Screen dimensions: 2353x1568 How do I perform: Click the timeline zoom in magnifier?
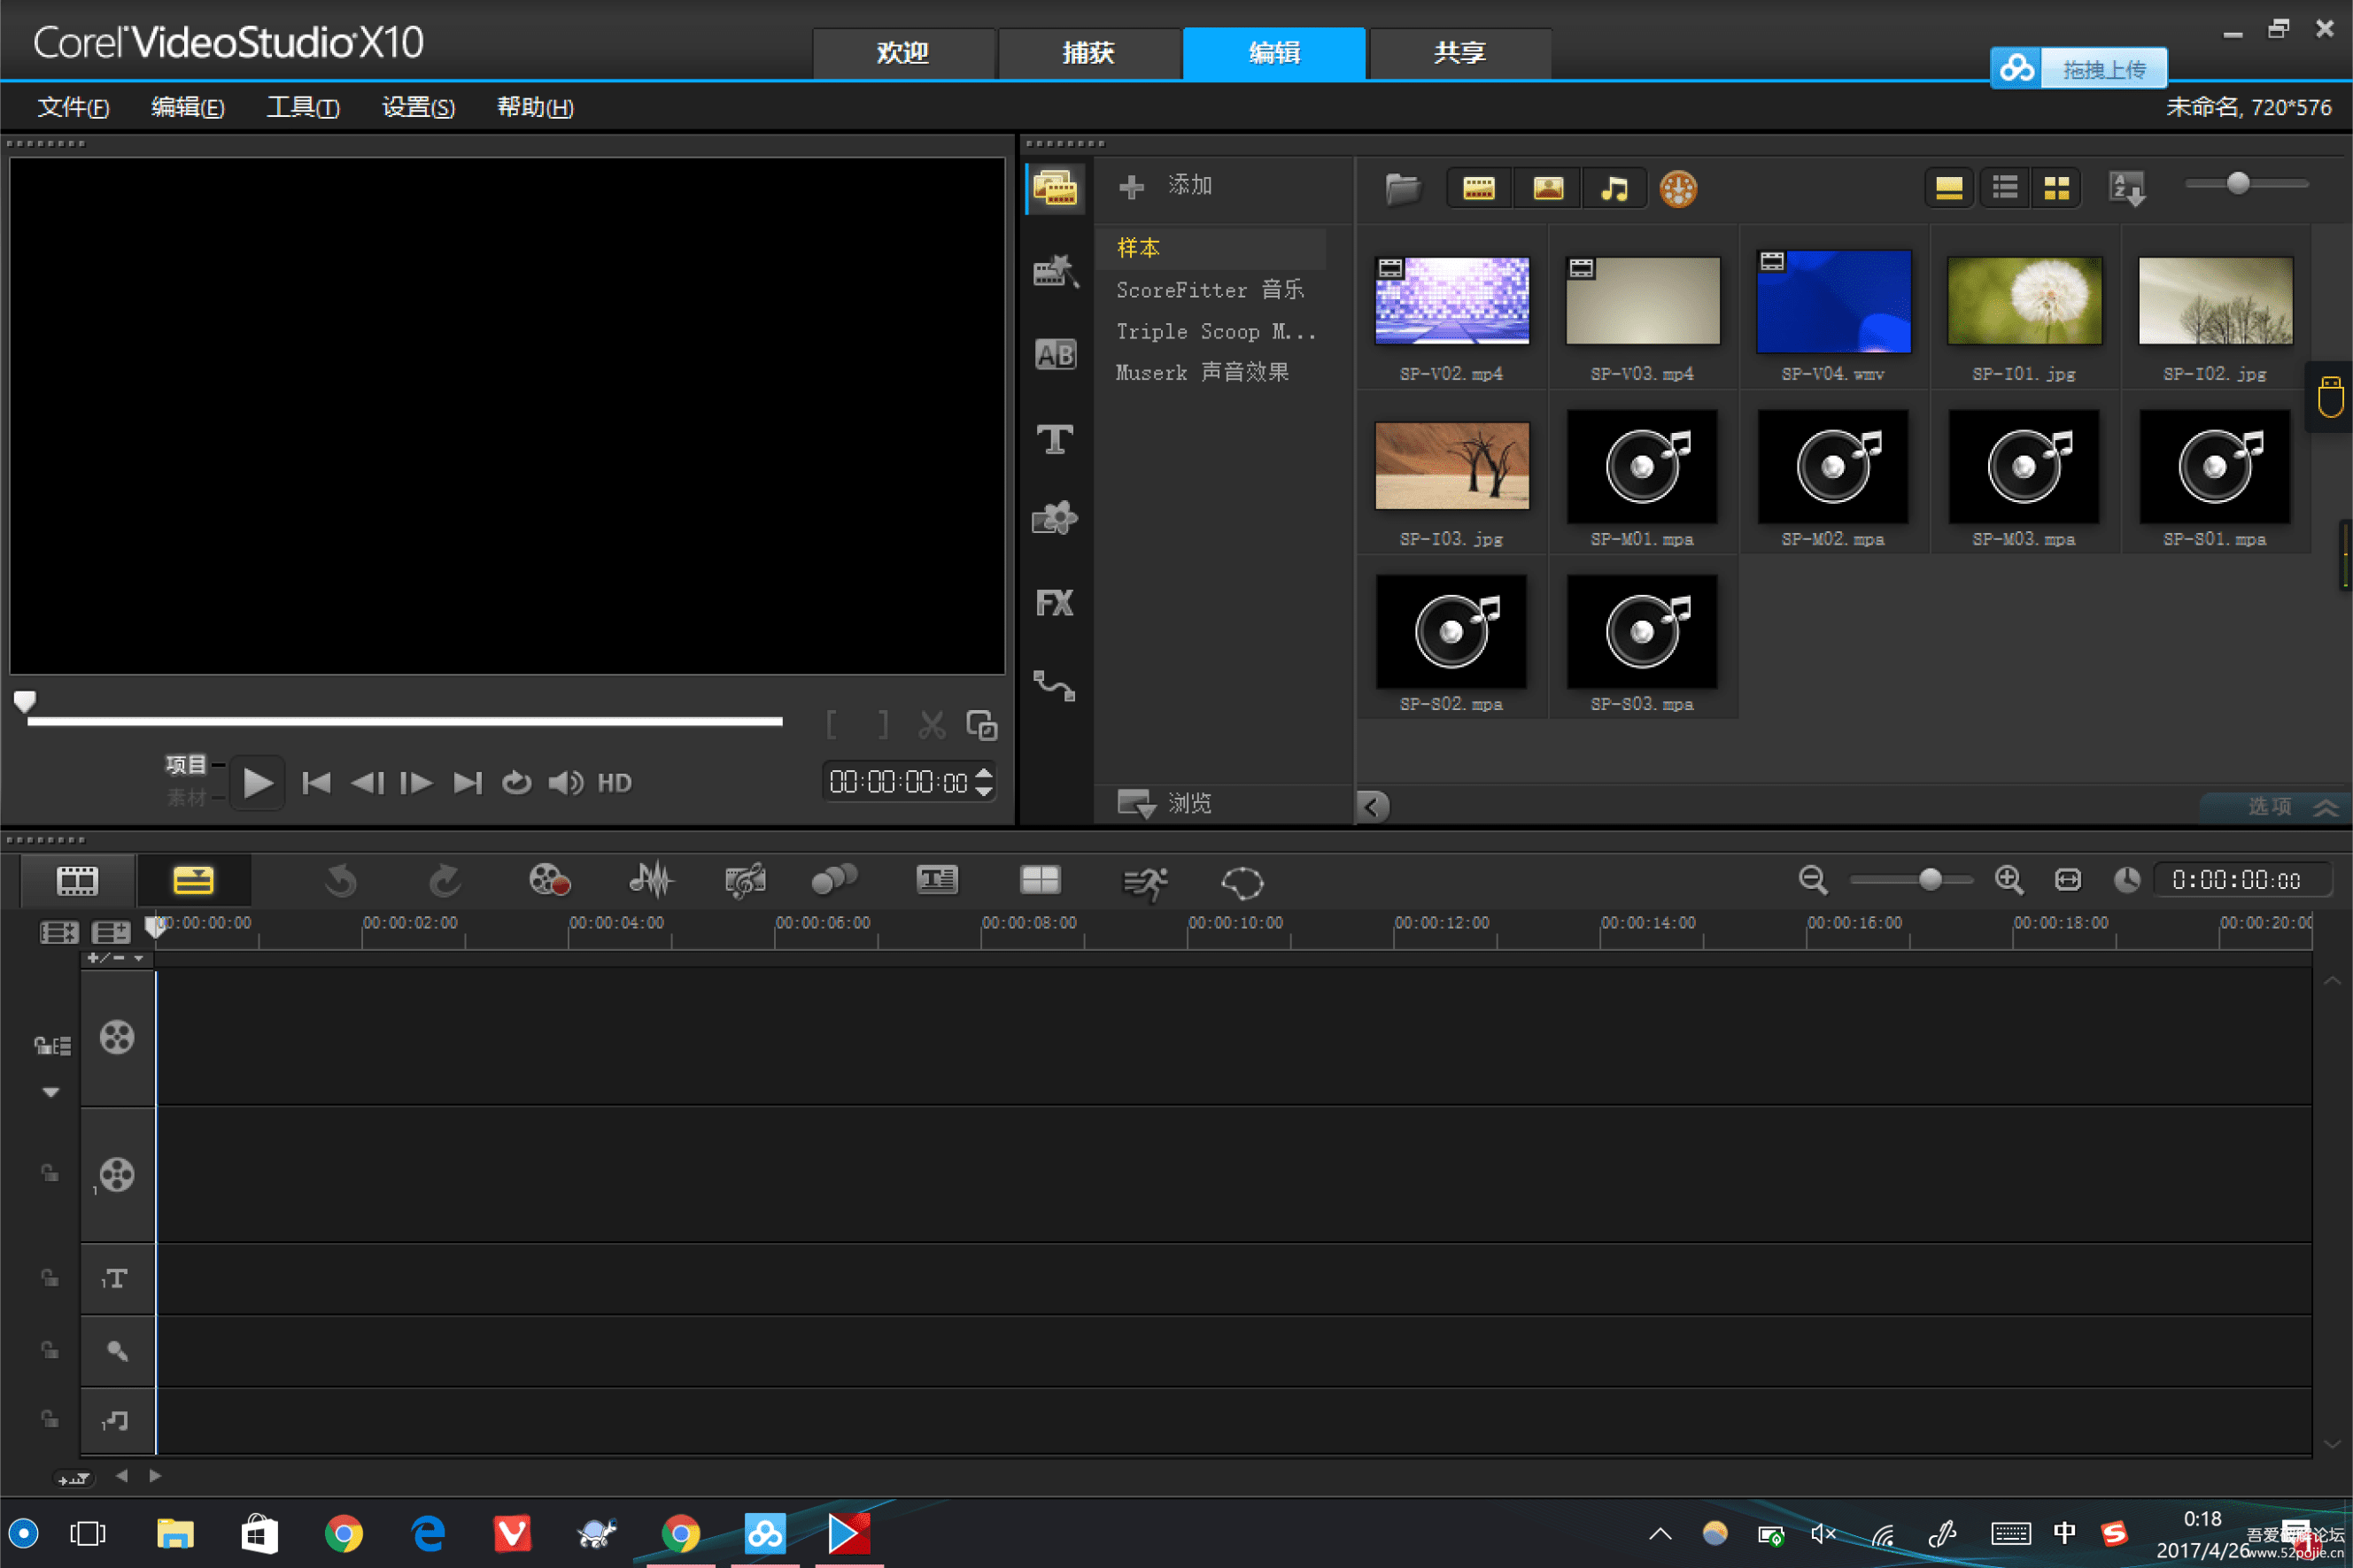(x=2009, y=880)
